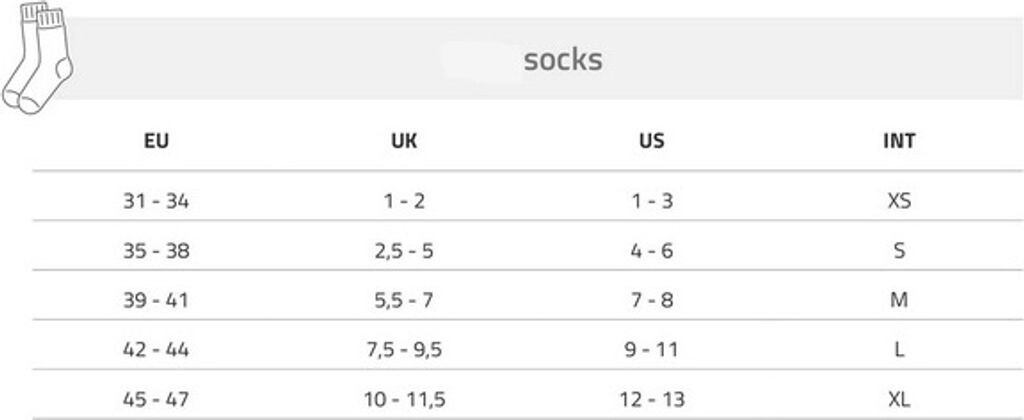Image resolution: width=1024 pixels, height=420 pixels.
Task: Click UK size 2,5 - 5 cell
Action: pos(404,251)
